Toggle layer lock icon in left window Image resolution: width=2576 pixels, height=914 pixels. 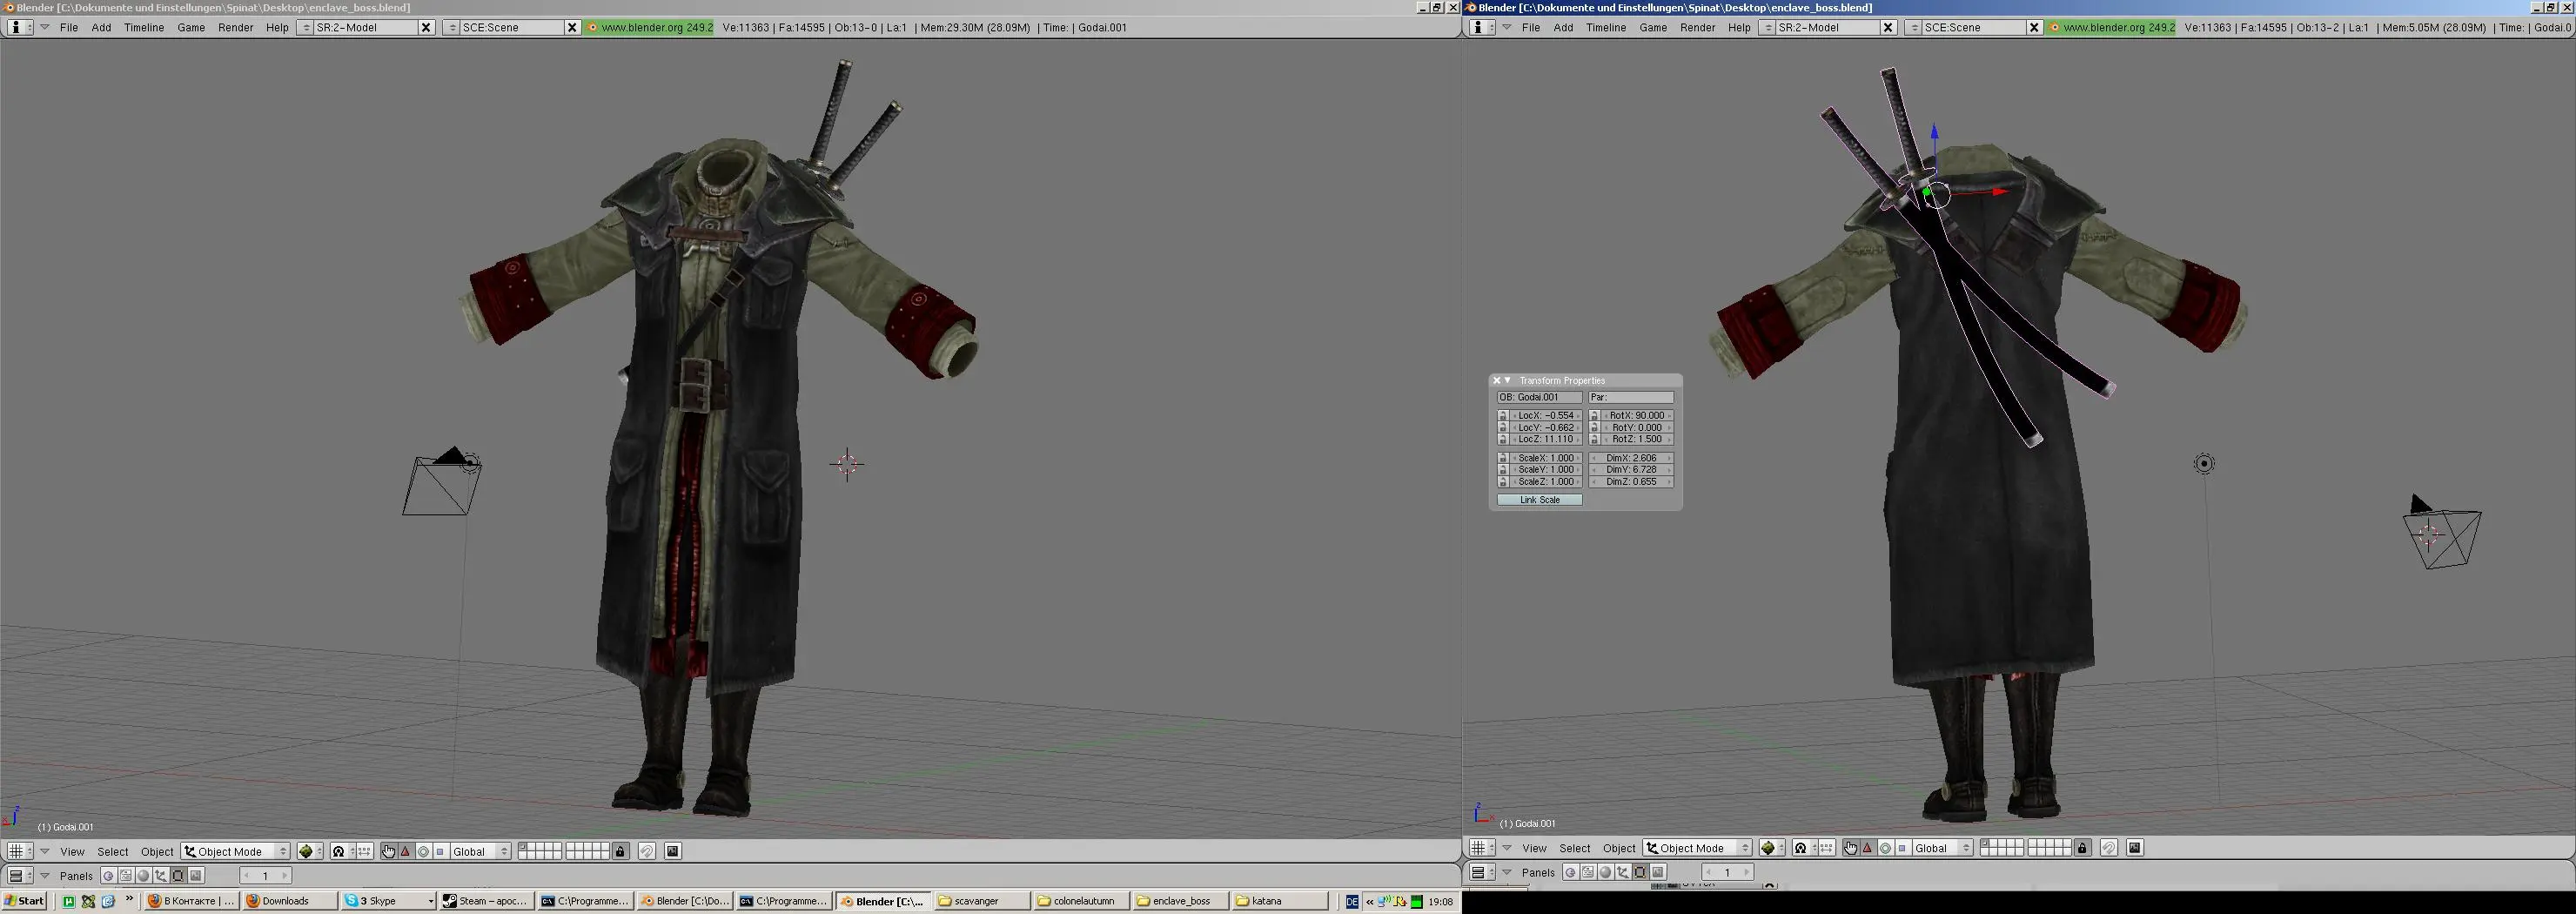[620, 852]
